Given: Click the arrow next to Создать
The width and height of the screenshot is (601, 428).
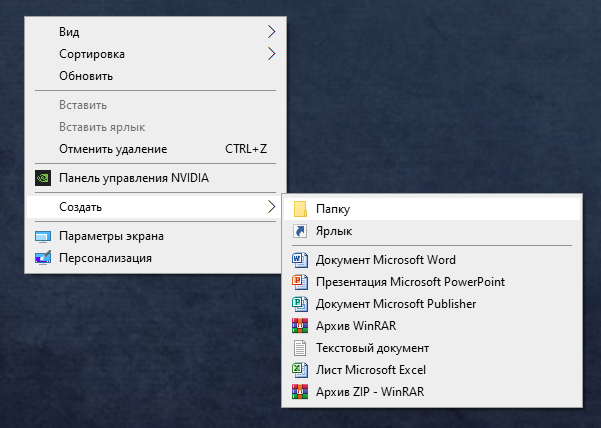Looking at the screenshot, I should click(271, 207).
